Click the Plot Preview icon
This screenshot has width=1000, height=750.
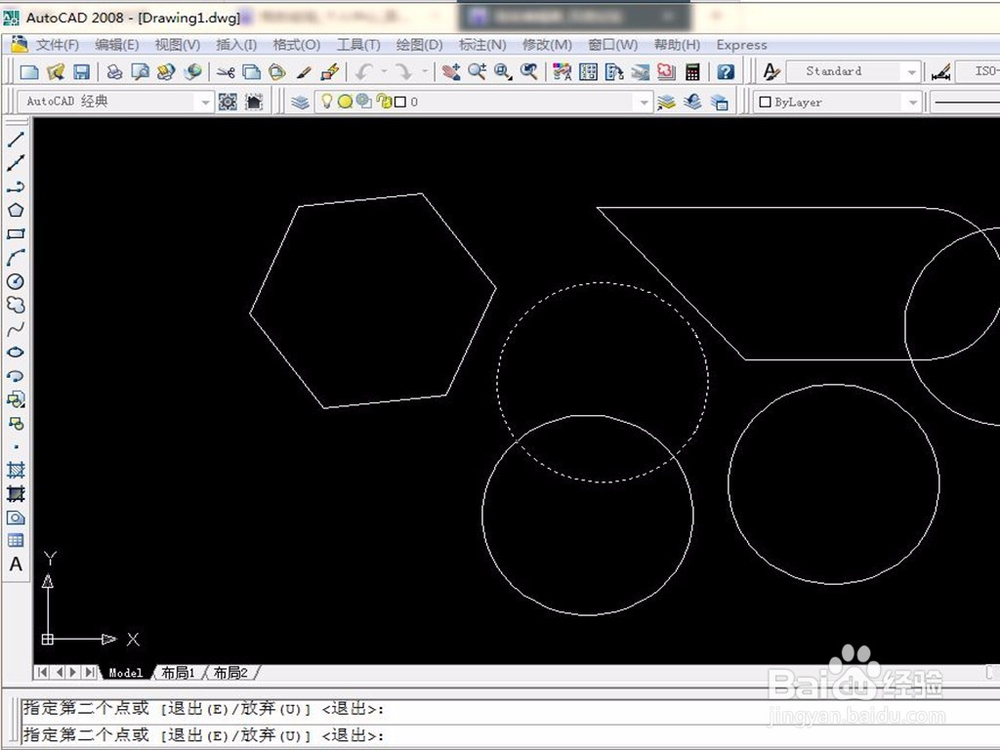(140, 71)
